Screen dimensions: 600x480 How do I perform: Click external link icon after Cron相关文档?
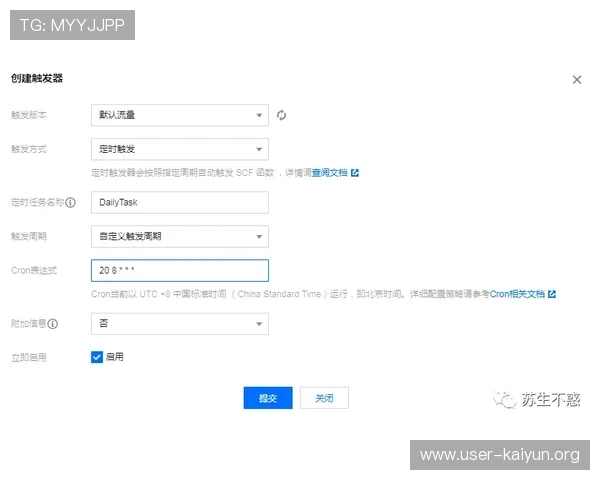tap(551, 294)
